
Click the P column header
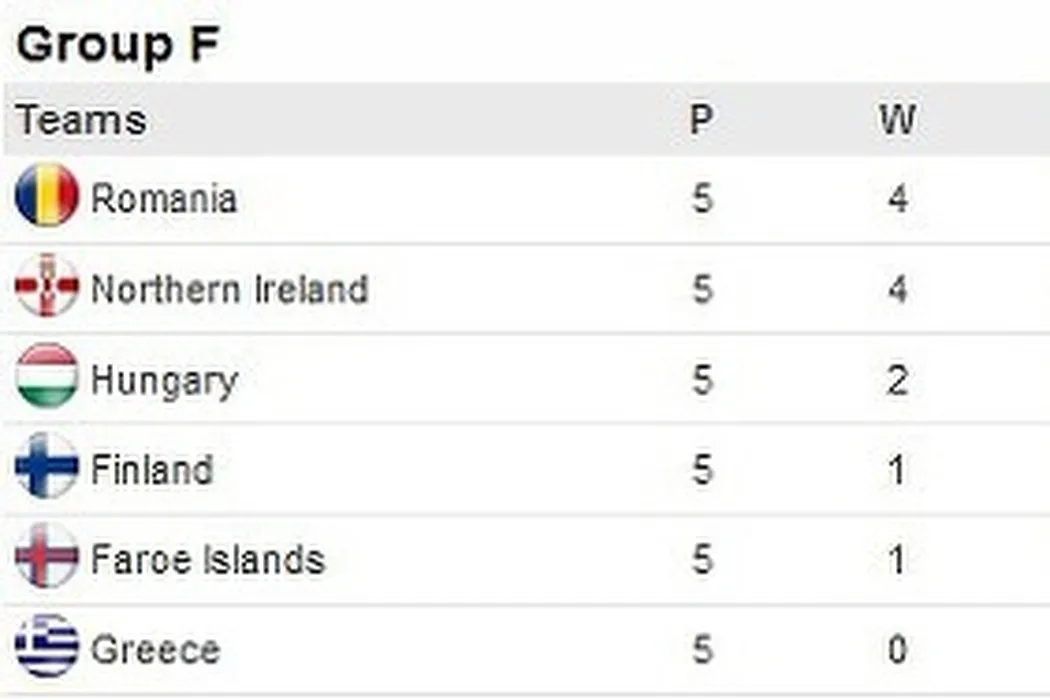[x=702, y=120]
